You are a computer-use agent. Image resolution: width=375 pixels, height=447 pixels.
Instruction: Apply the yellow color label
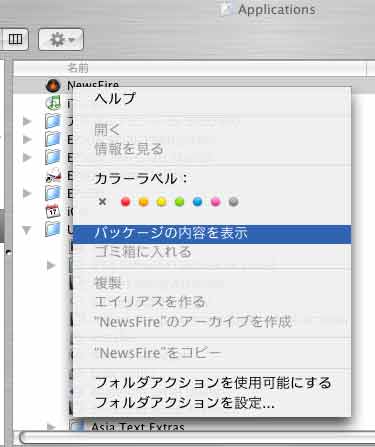pyautogui.click(x=161, y=202)
